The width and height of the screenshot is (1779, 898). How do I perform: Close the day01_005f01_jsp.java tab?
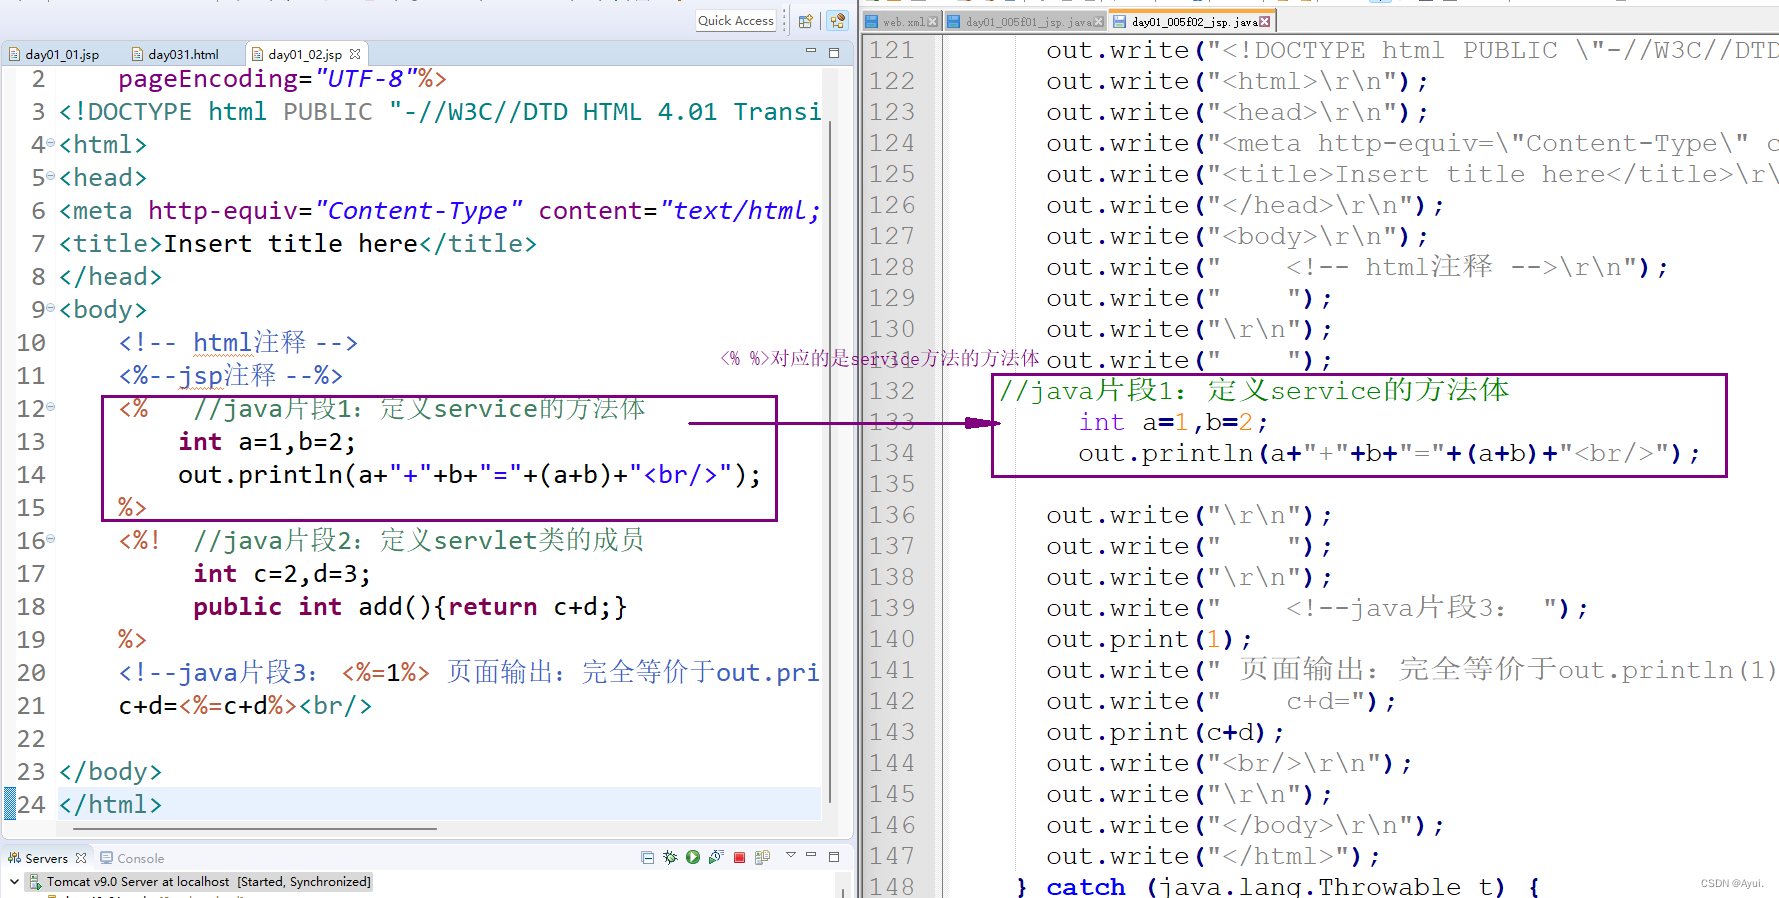1099,21
